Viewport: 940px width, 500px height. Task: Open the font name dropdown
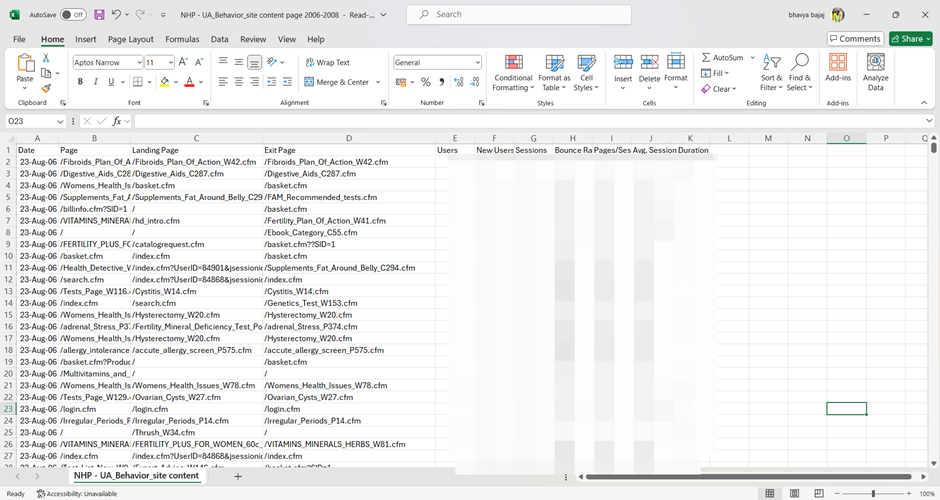click(x=136, y=62)
